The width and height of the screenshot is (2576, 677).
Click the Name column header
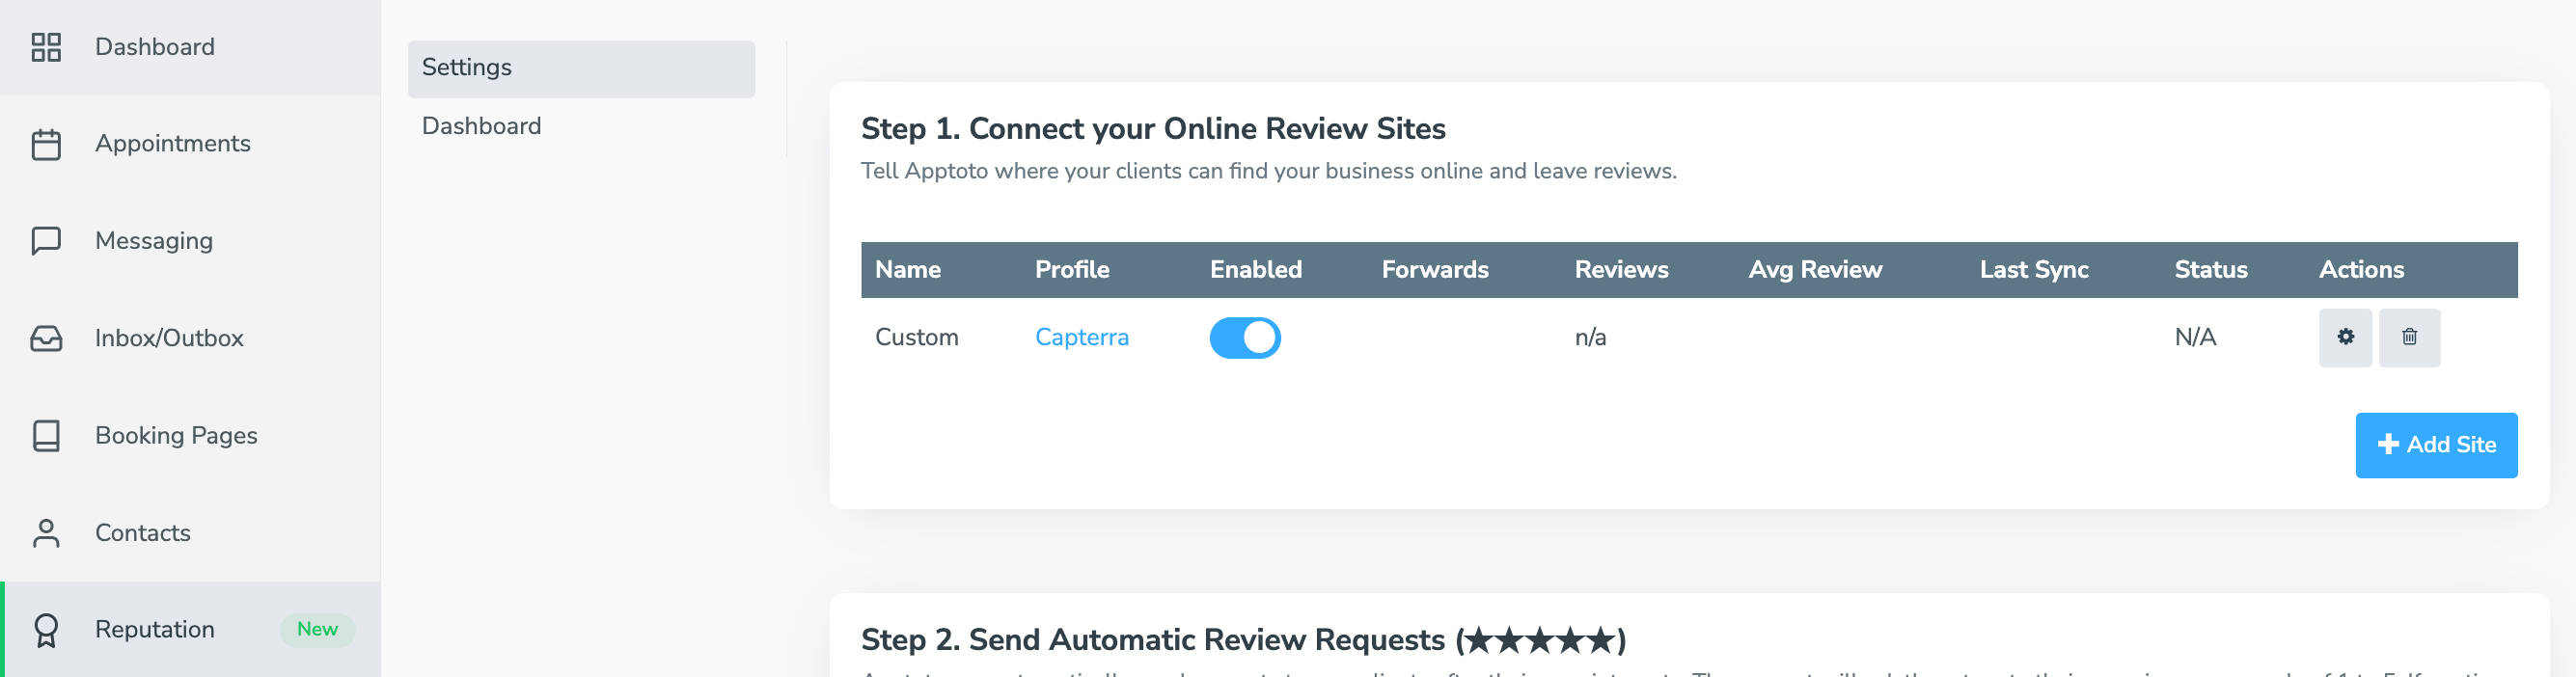click(907, 270)
